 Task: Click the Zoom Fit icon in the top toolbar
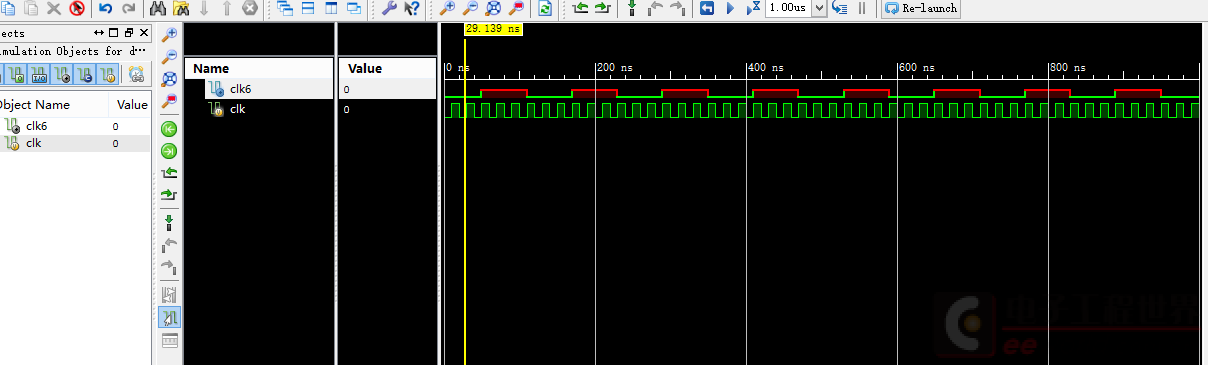(x=493, y=8)
